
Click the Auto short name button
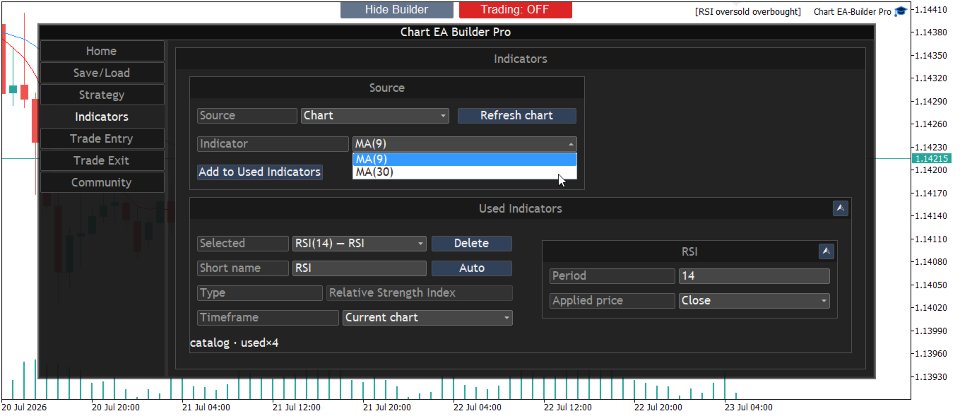point(471,268)
